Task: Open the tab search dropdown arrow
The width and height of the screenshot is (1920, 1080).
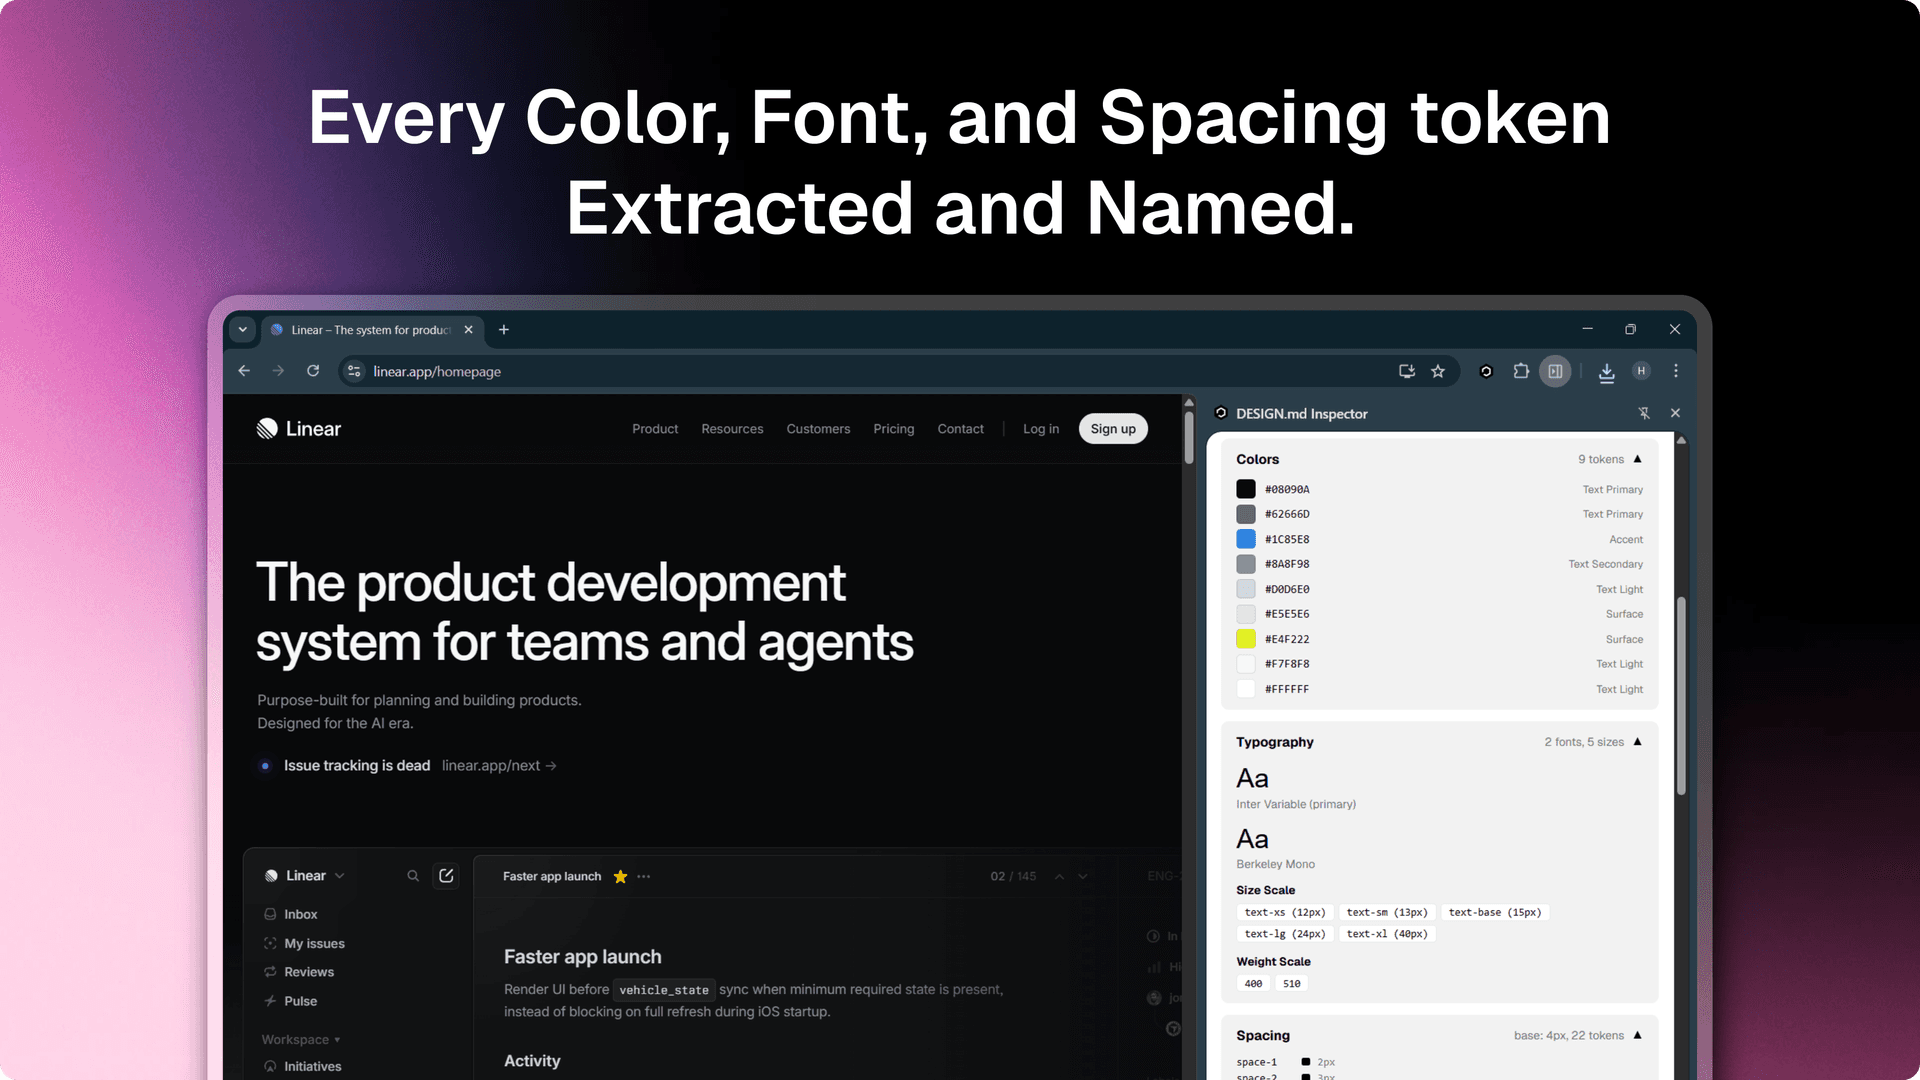Action: tap(242, 329)
